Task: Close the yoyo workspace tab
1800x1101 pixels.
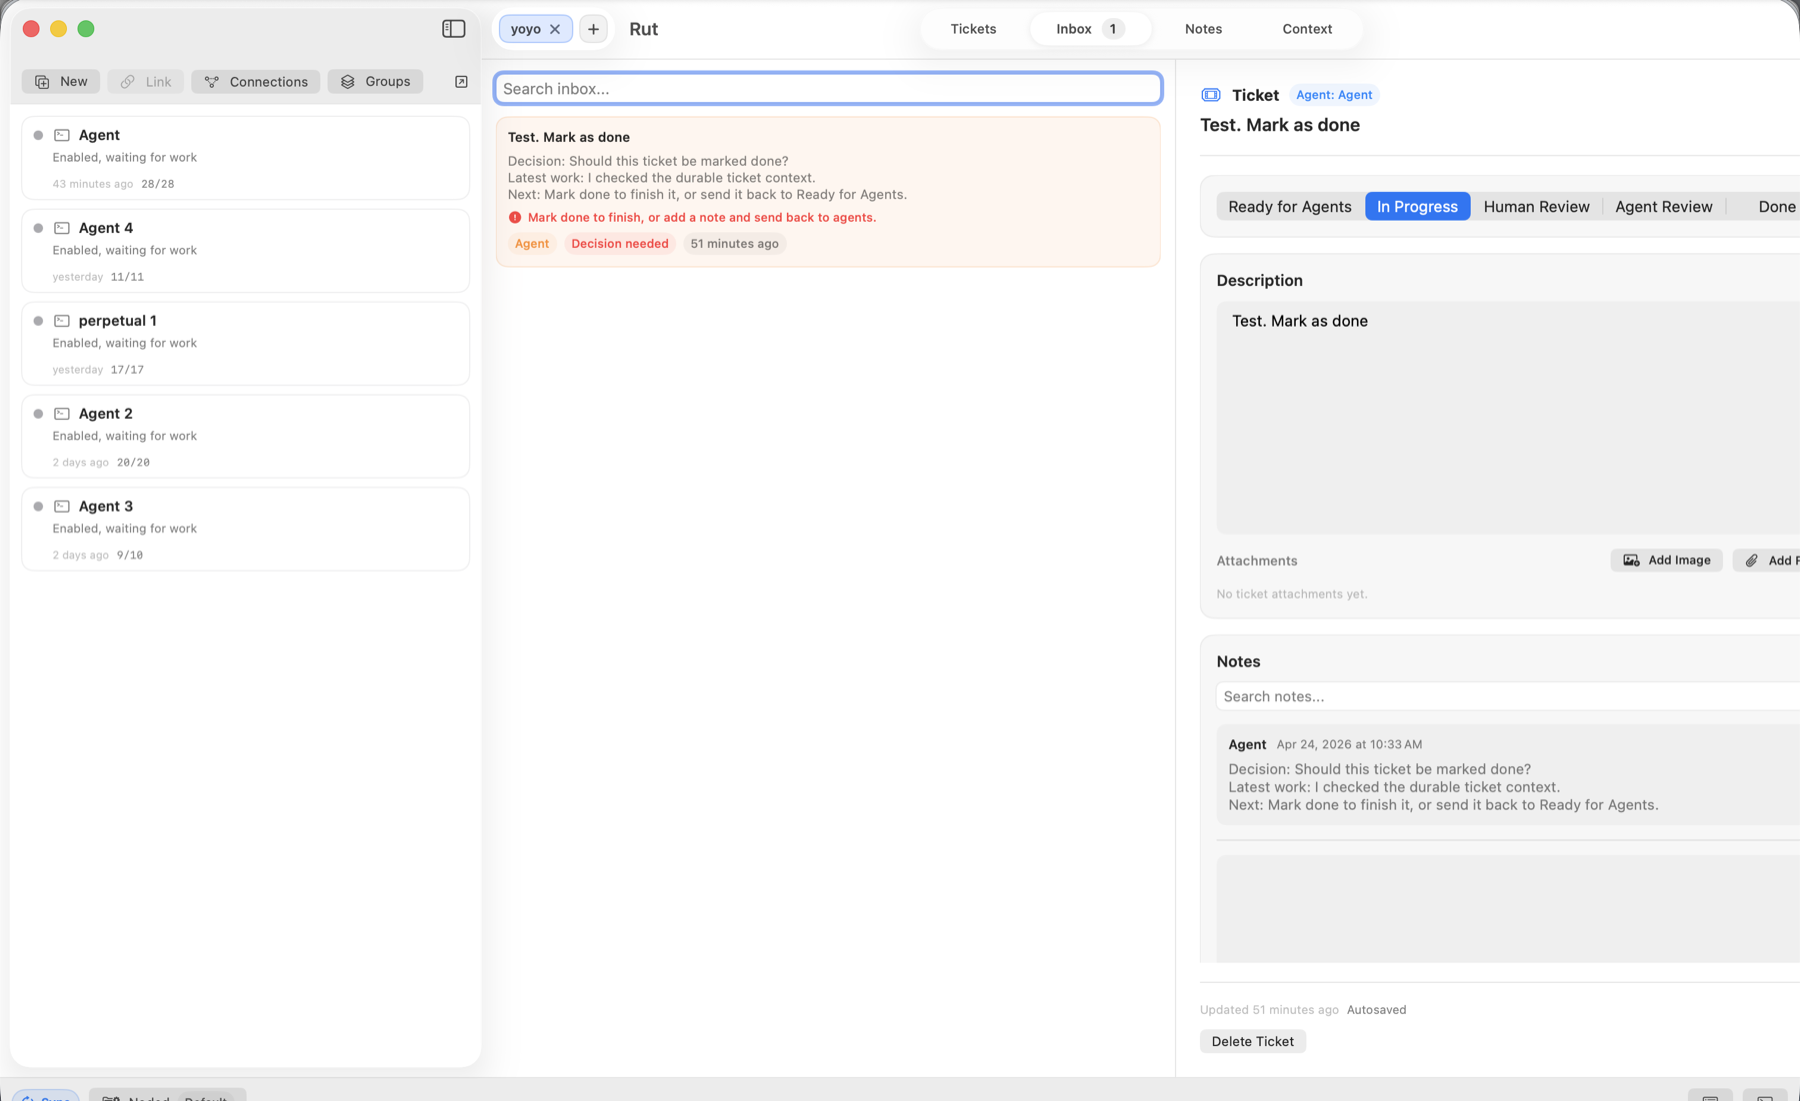Action: tap(555, 29)
